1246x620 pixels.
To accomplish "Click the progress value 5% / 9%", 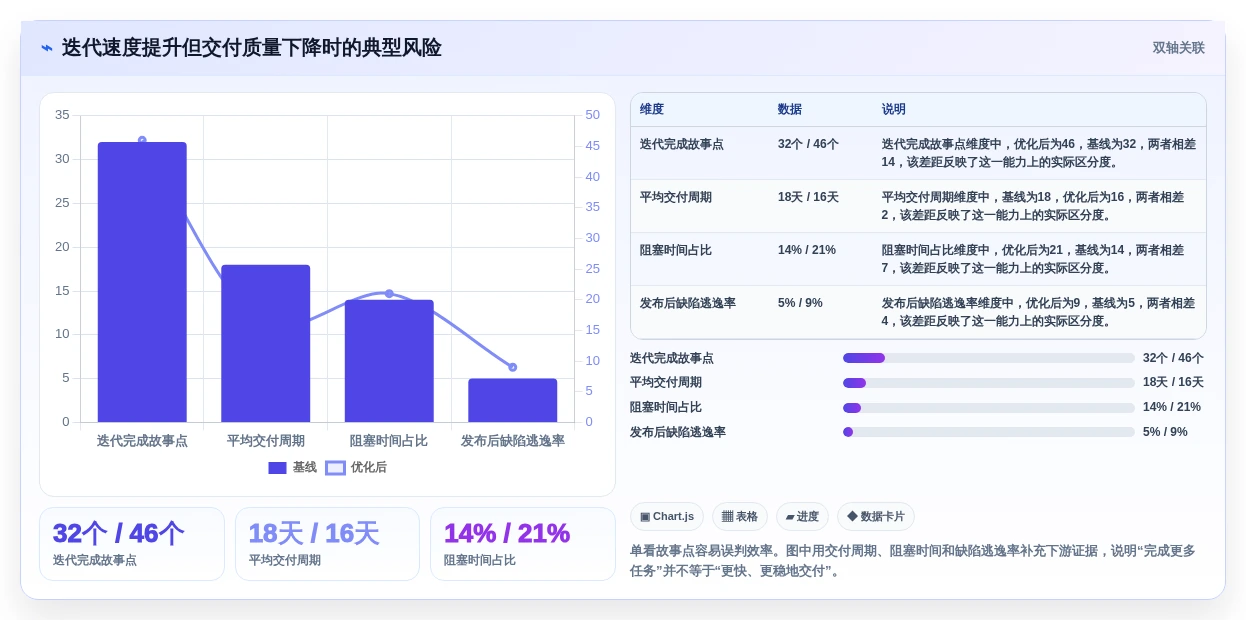I will (1165, 432).
